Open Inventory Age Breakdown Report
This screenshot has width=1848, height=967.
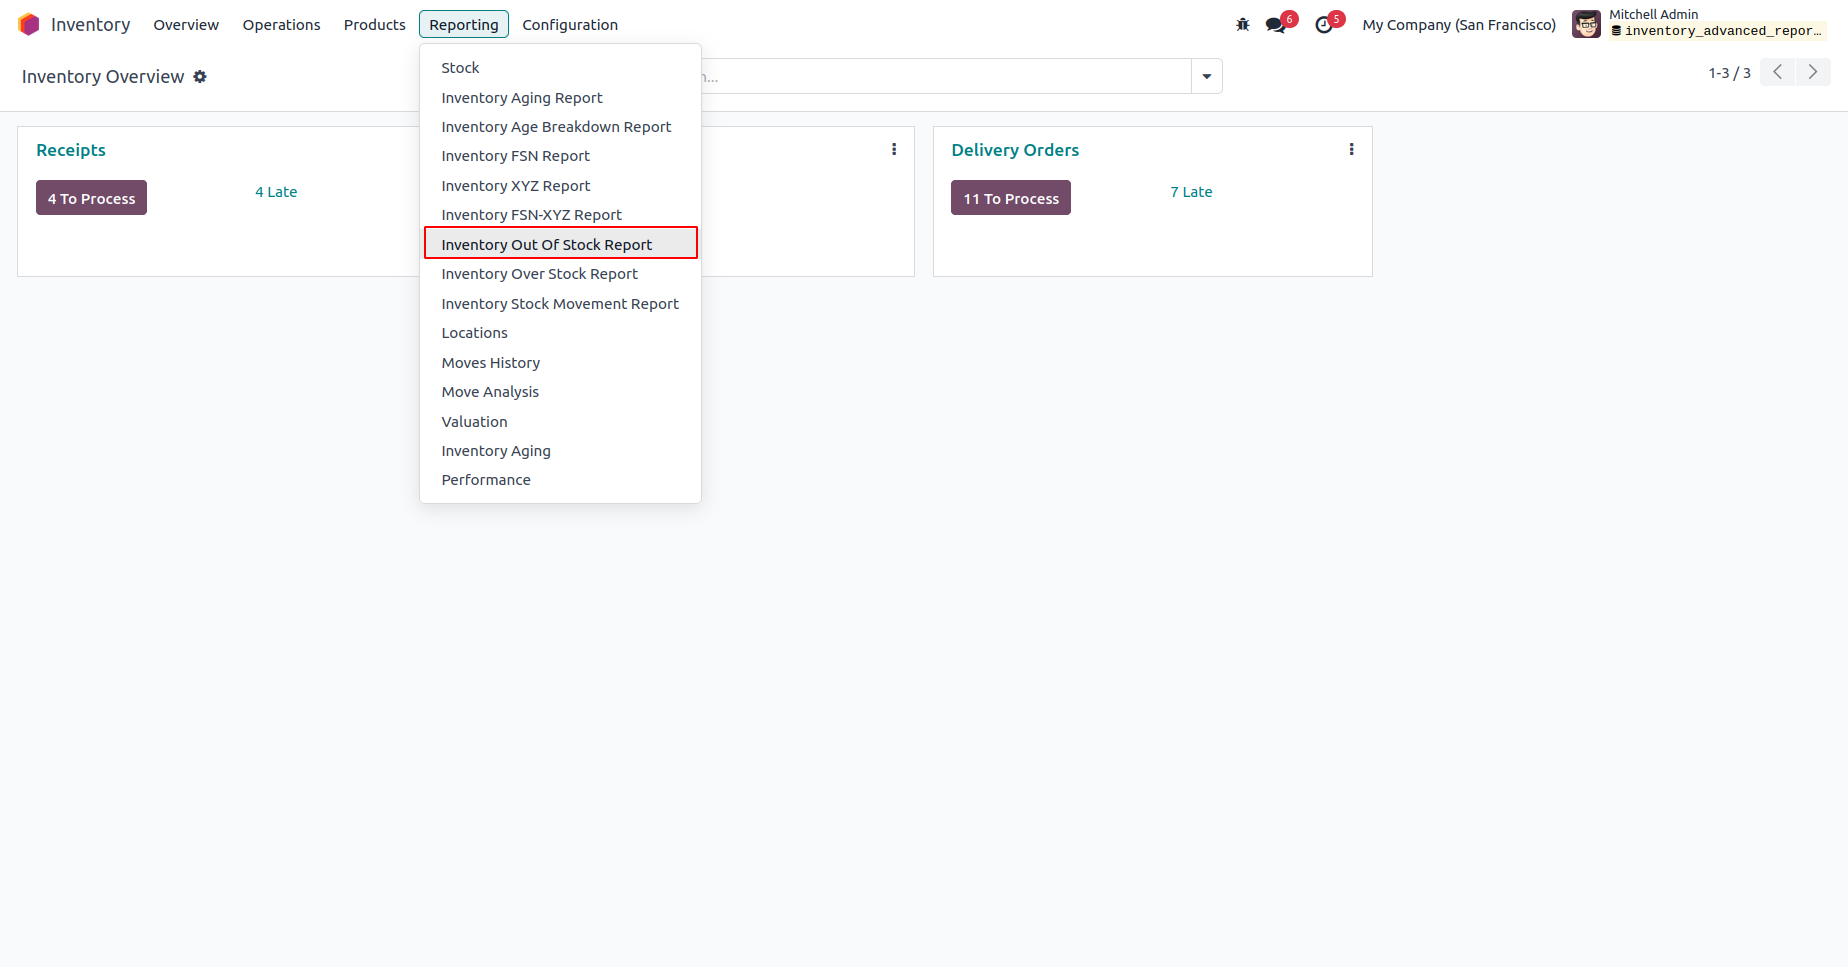click(x=560, y=127)
